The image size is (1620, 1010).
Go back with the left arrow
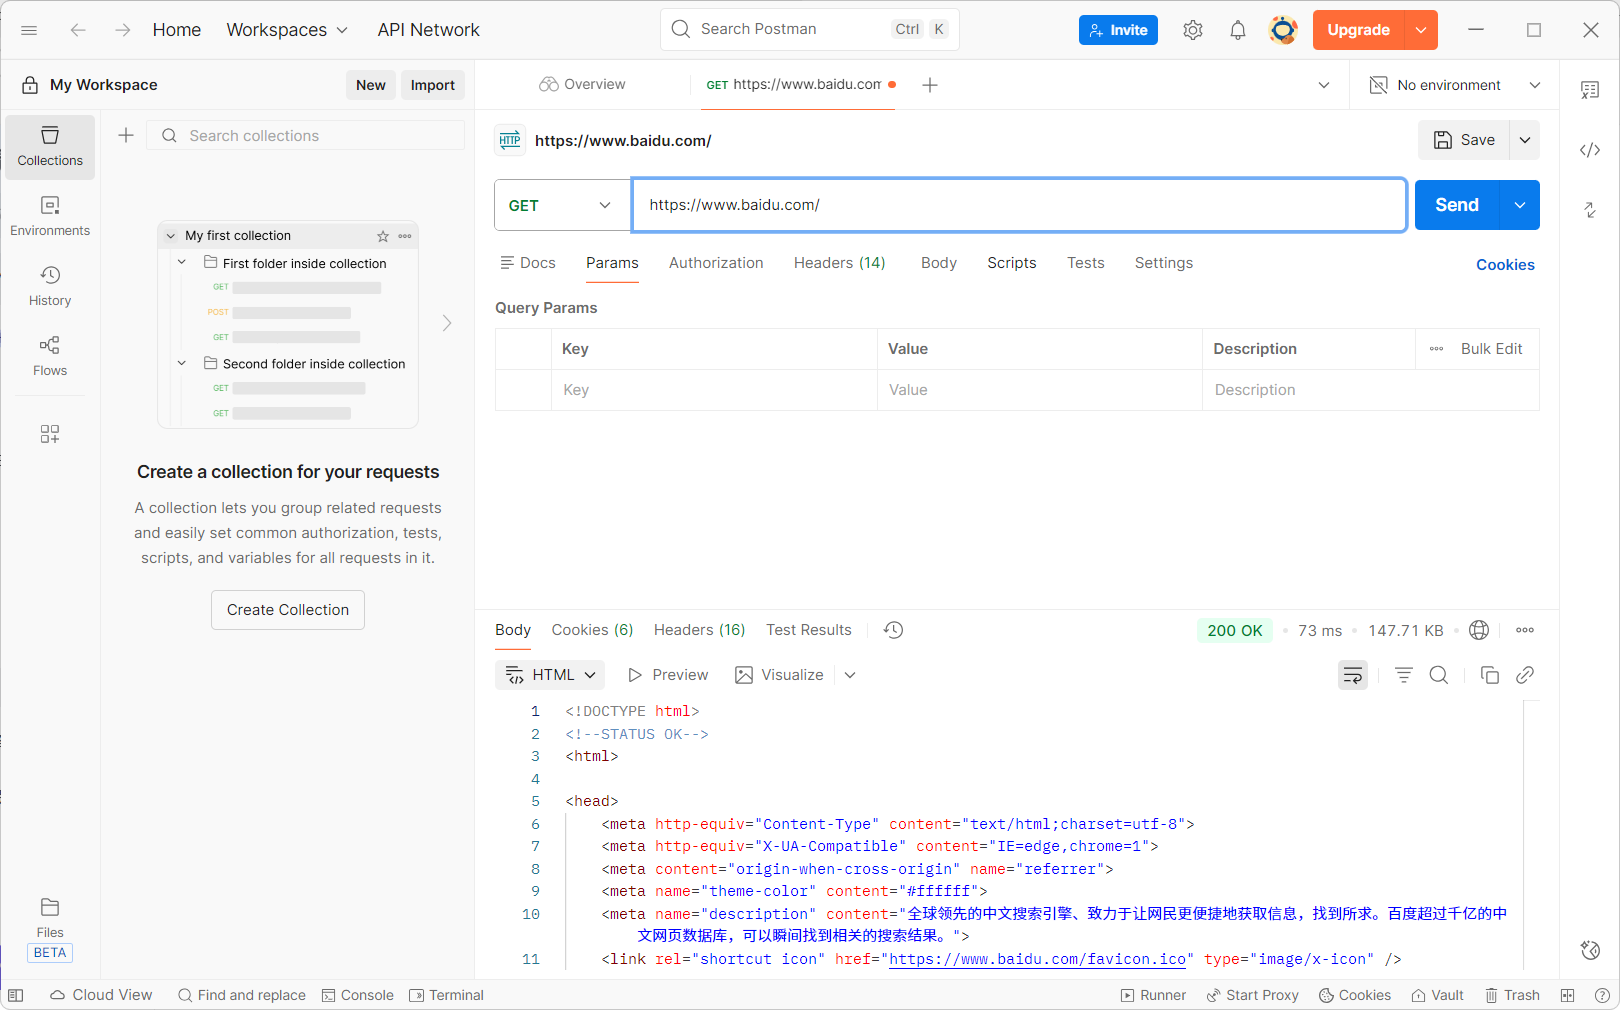coord(78,30)
